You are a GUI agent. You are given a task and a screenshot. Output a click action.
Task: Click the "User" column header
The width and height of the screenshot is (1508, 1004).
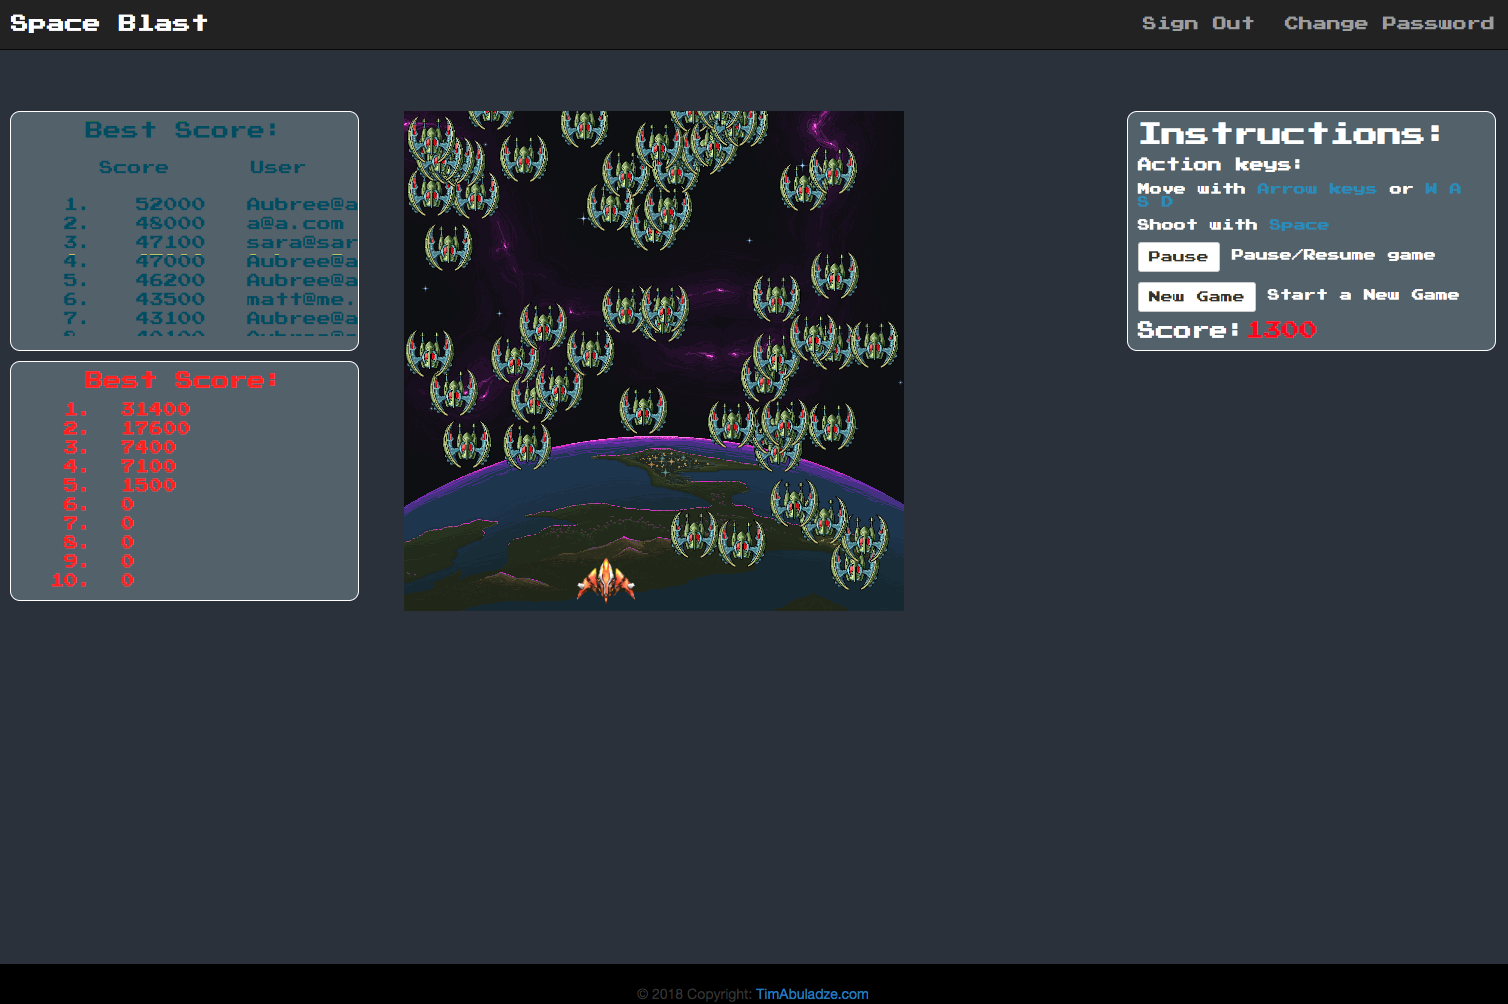(277, 167)
